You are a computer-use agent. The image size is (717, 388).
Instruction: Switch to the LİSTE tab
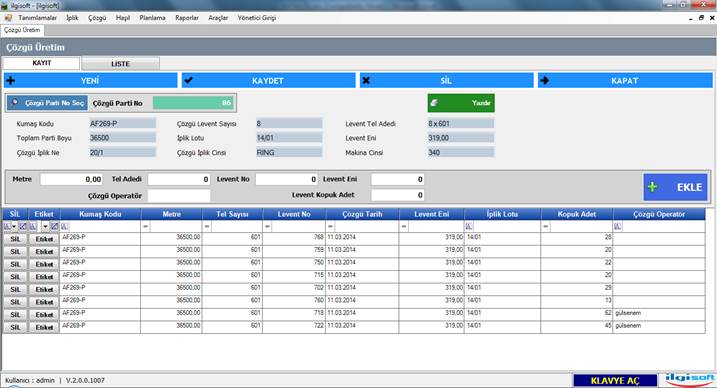(120, 64)
